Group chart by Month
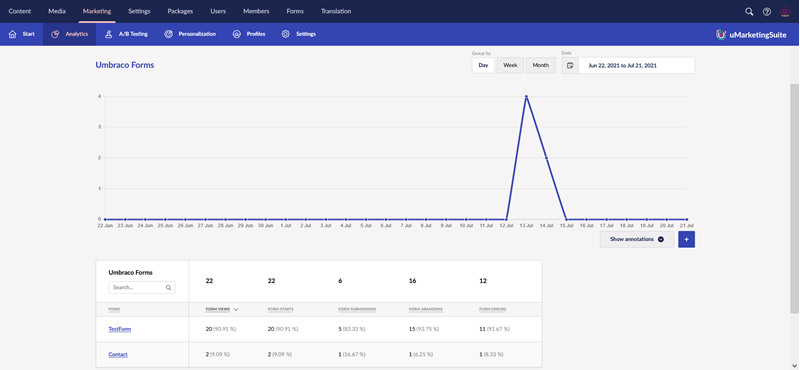800x370 pixels. pyautogui.click(x=541, y=65)
